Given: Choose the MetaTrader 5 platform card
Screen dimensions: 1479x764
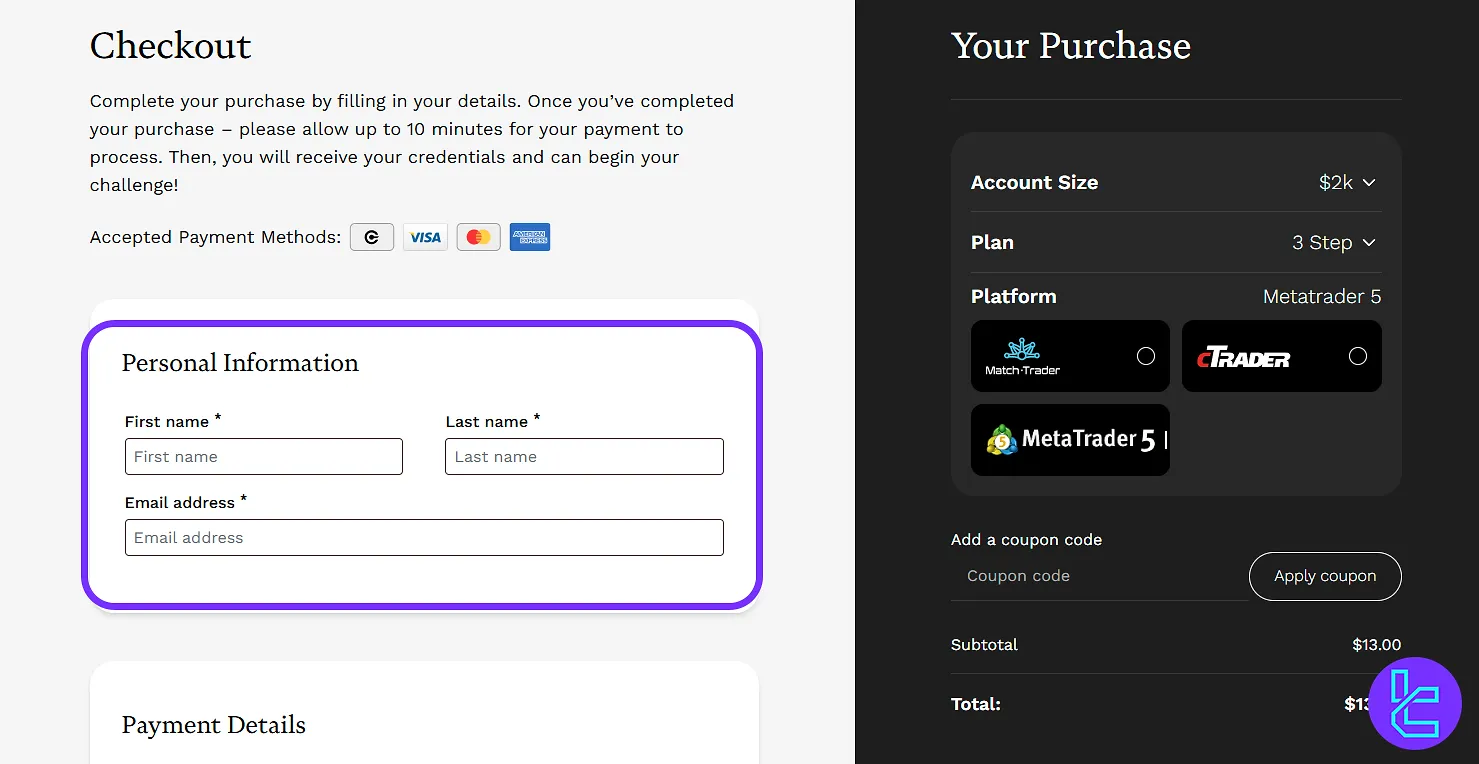Looking at the screenshot, I should point(1070,440).
